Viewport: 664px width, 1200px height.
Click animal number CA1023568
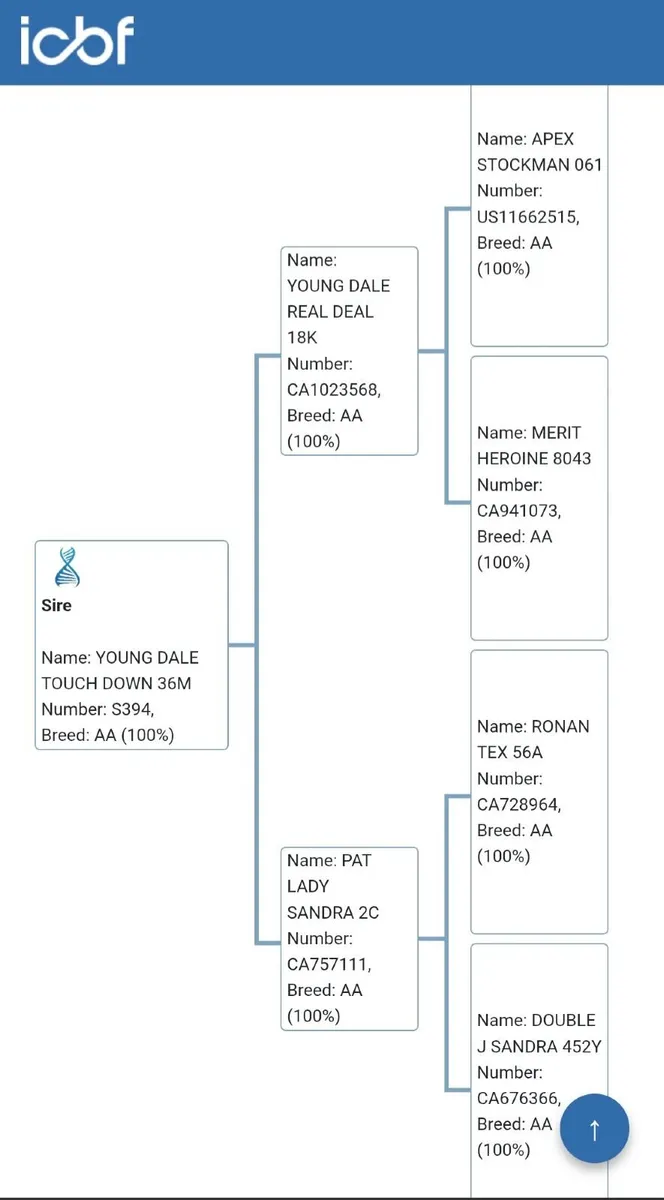coord(334,389)
